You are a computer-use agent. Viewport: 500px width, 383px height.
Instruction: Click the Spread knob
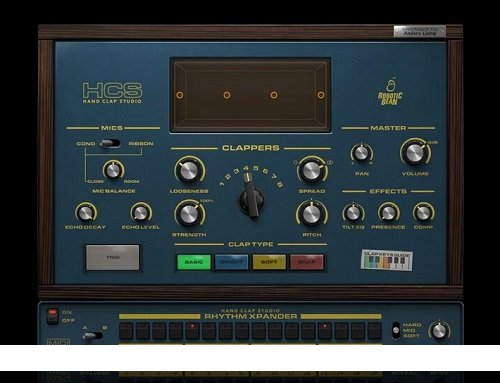click(x=312, y=171)
